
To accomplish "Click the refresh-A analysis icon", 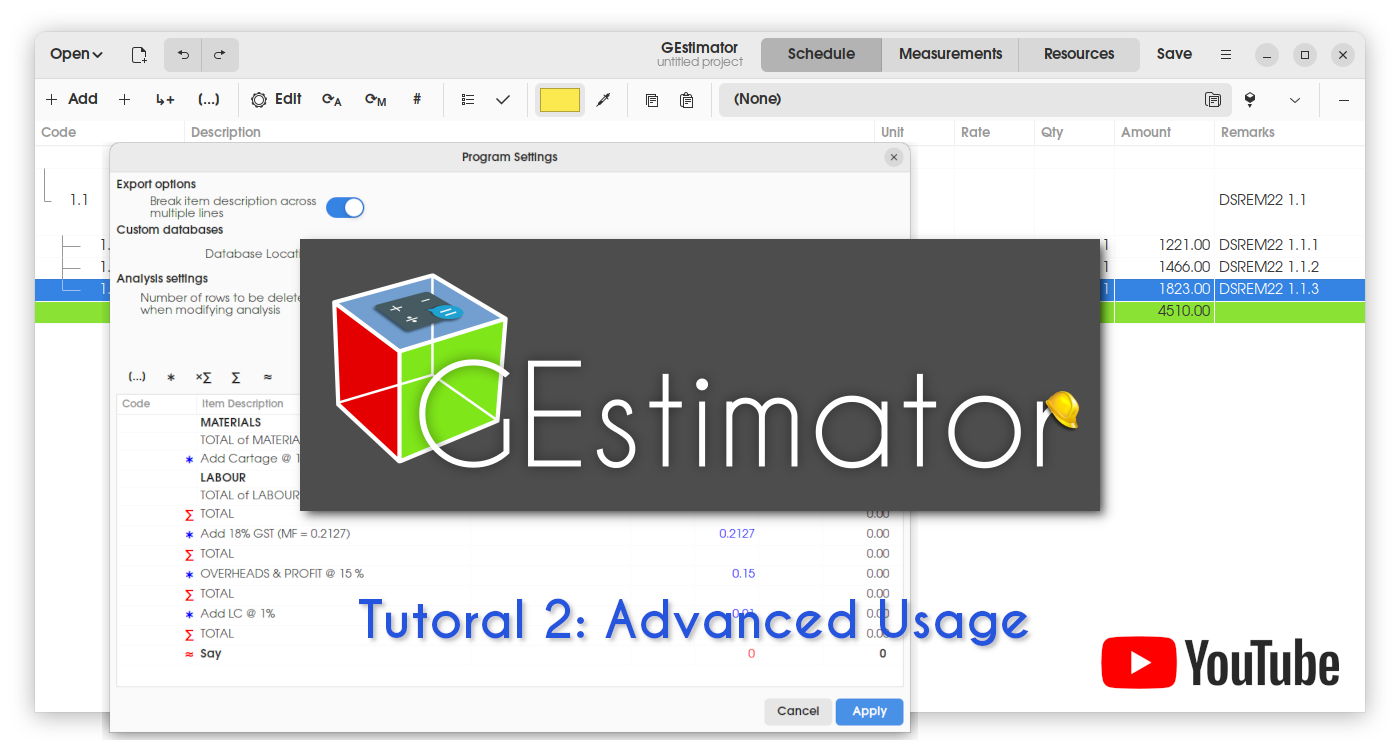I will (x=332, y=99).
